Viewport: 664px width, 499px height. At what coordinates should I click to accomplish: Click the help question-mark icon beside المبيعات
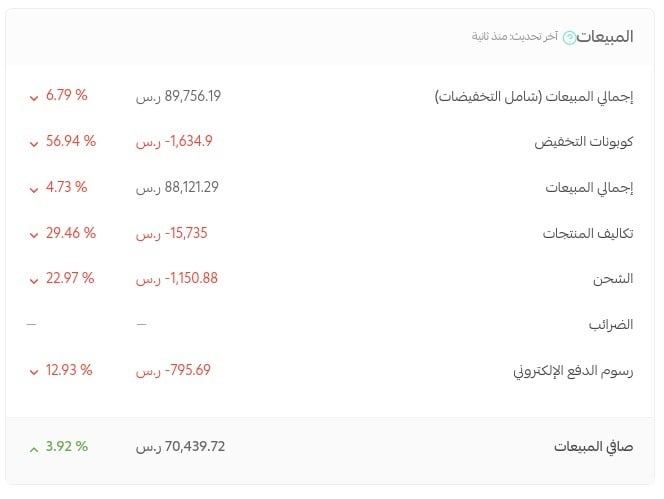click(x=569, y=38)
